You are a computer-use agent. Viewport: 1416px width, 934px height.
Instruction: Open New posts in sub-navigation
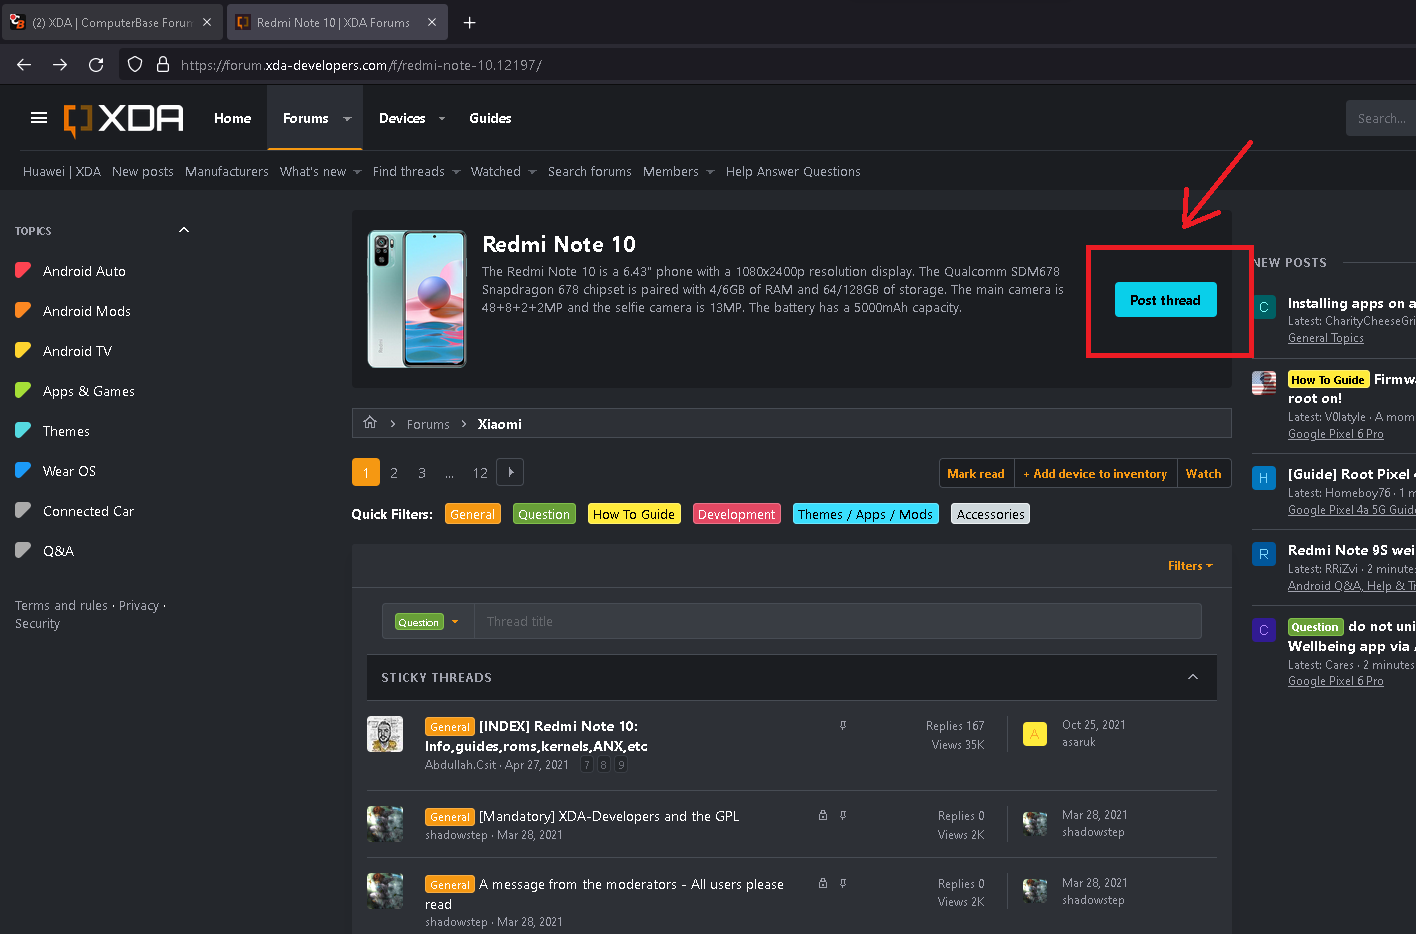click(x=143, y=172)
